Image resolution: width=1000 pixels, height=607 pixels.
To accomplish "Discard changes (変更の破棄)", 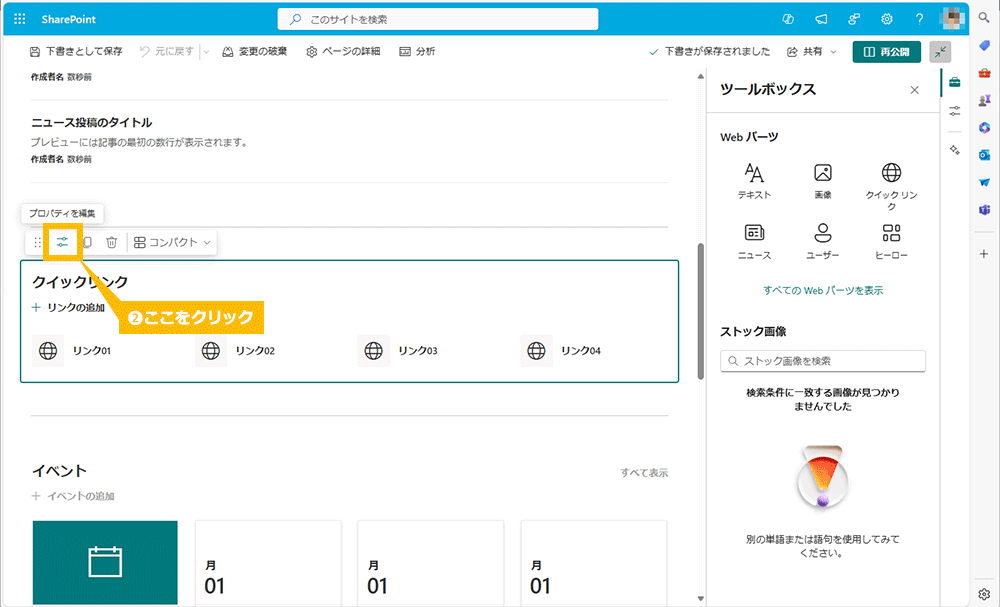I will tap(254, 52).
